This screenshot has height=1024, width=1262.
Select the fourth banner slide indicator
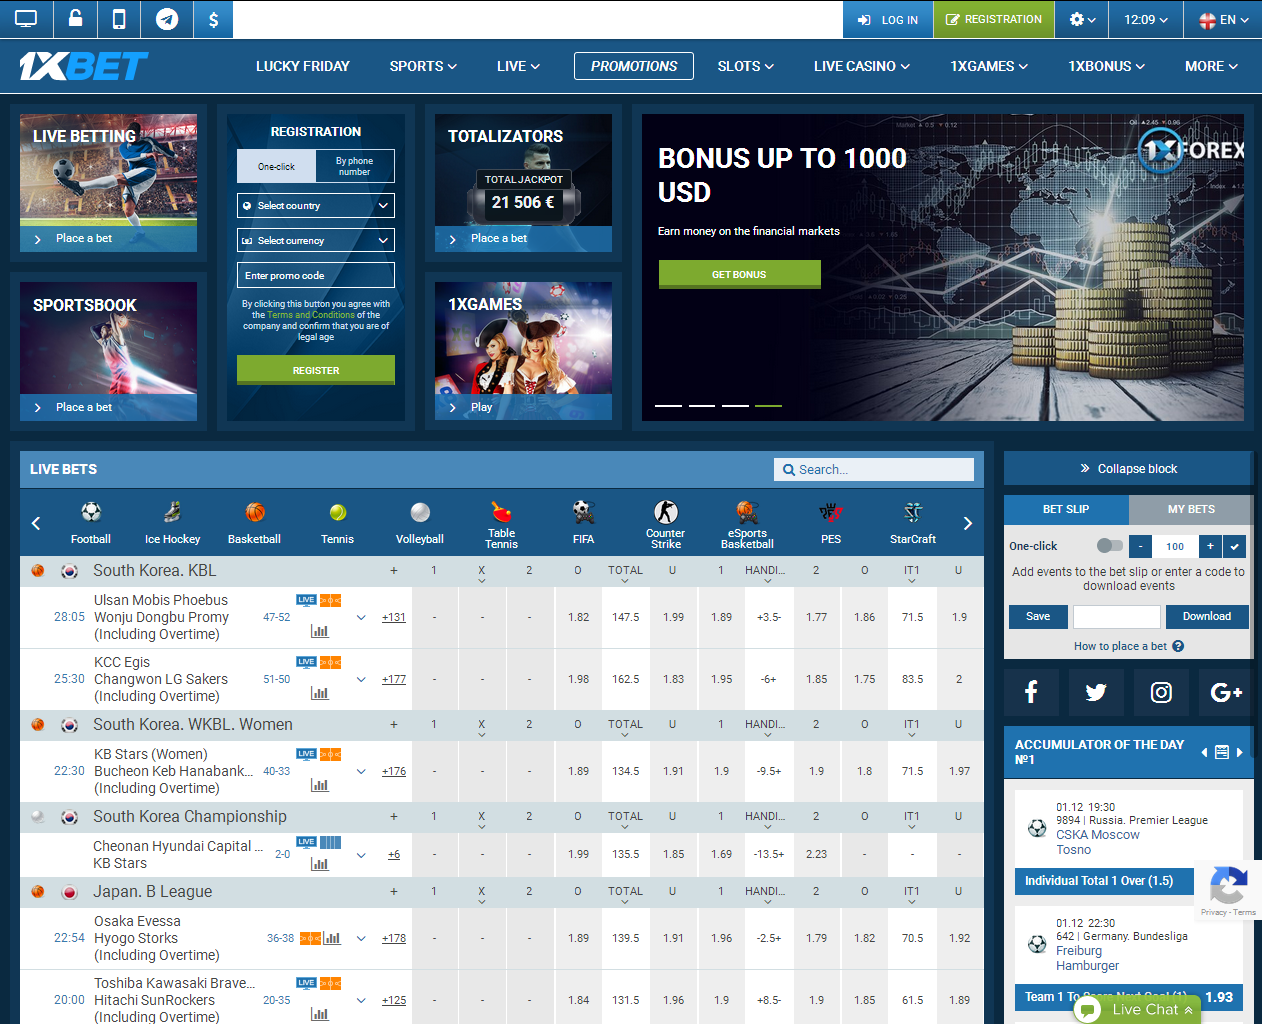click(768, 405)
